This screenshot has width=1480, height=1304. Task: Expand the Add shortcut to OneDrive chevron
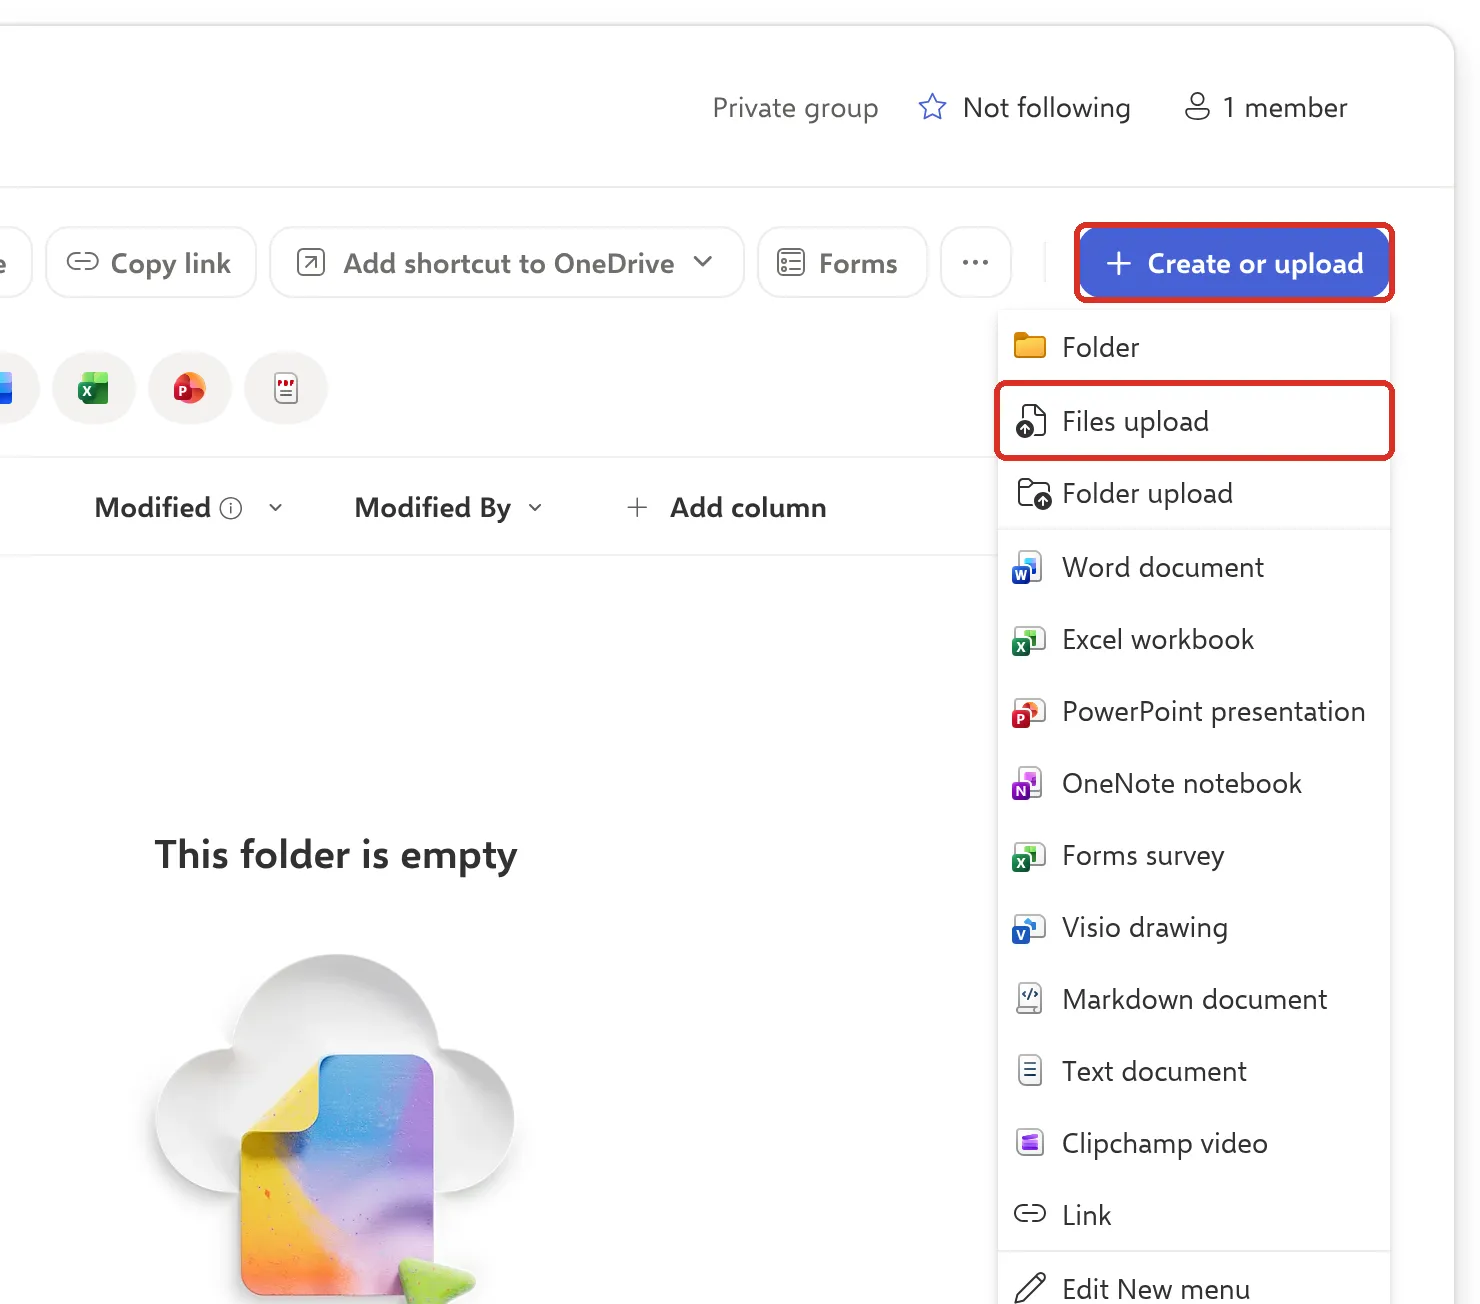click(703, 262)
